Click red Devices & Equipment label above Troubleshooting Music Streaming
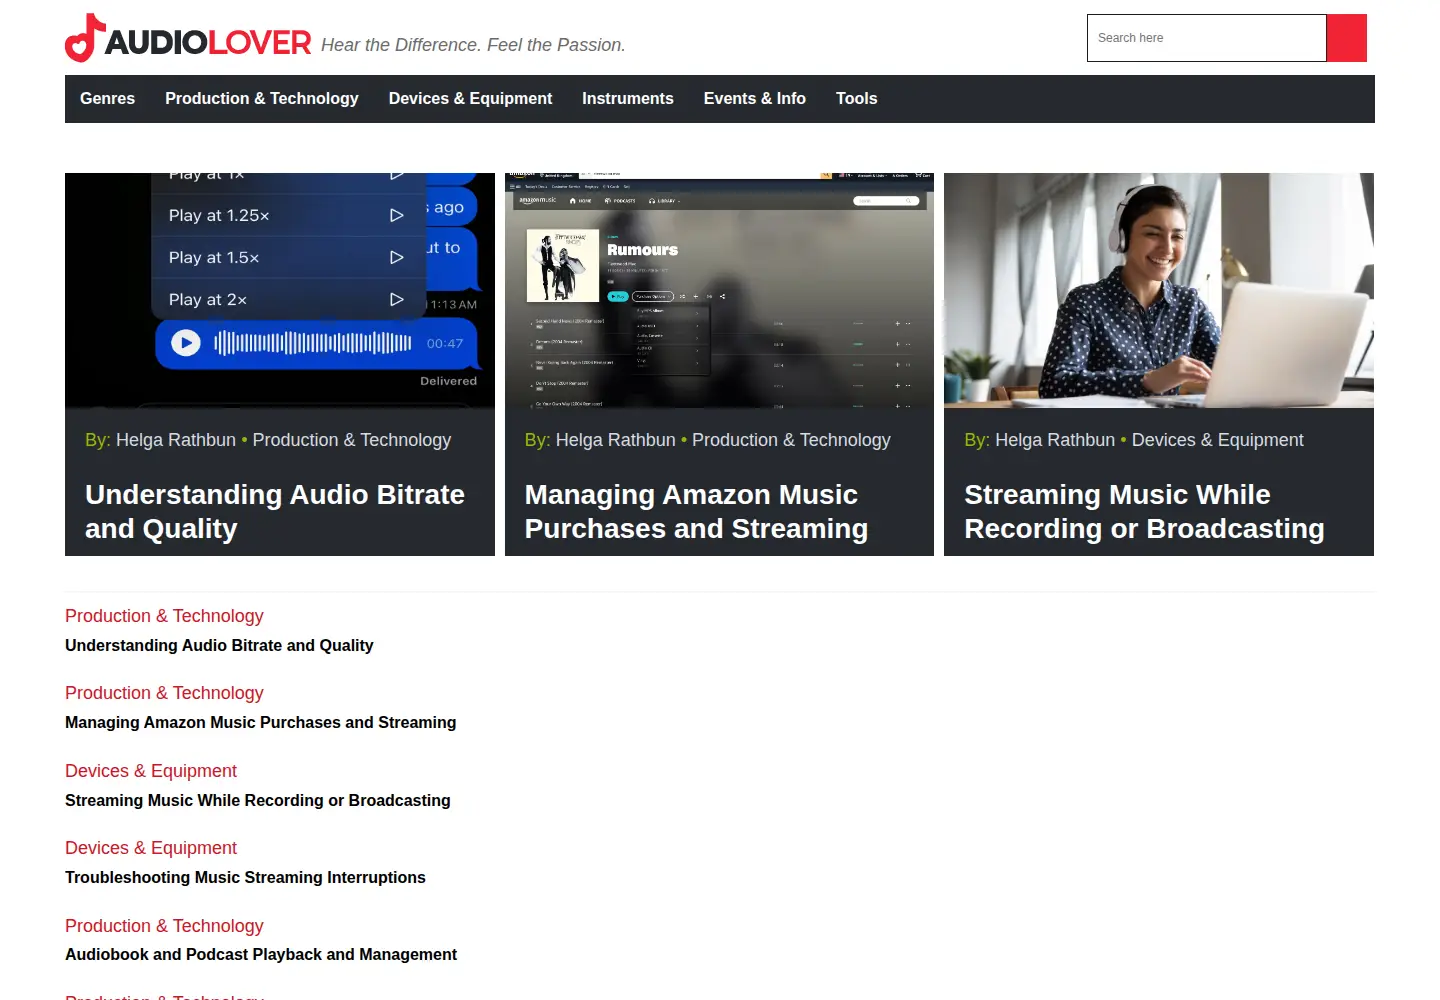This screenshot has height=1000, width=1440. (x=151, y=848)
